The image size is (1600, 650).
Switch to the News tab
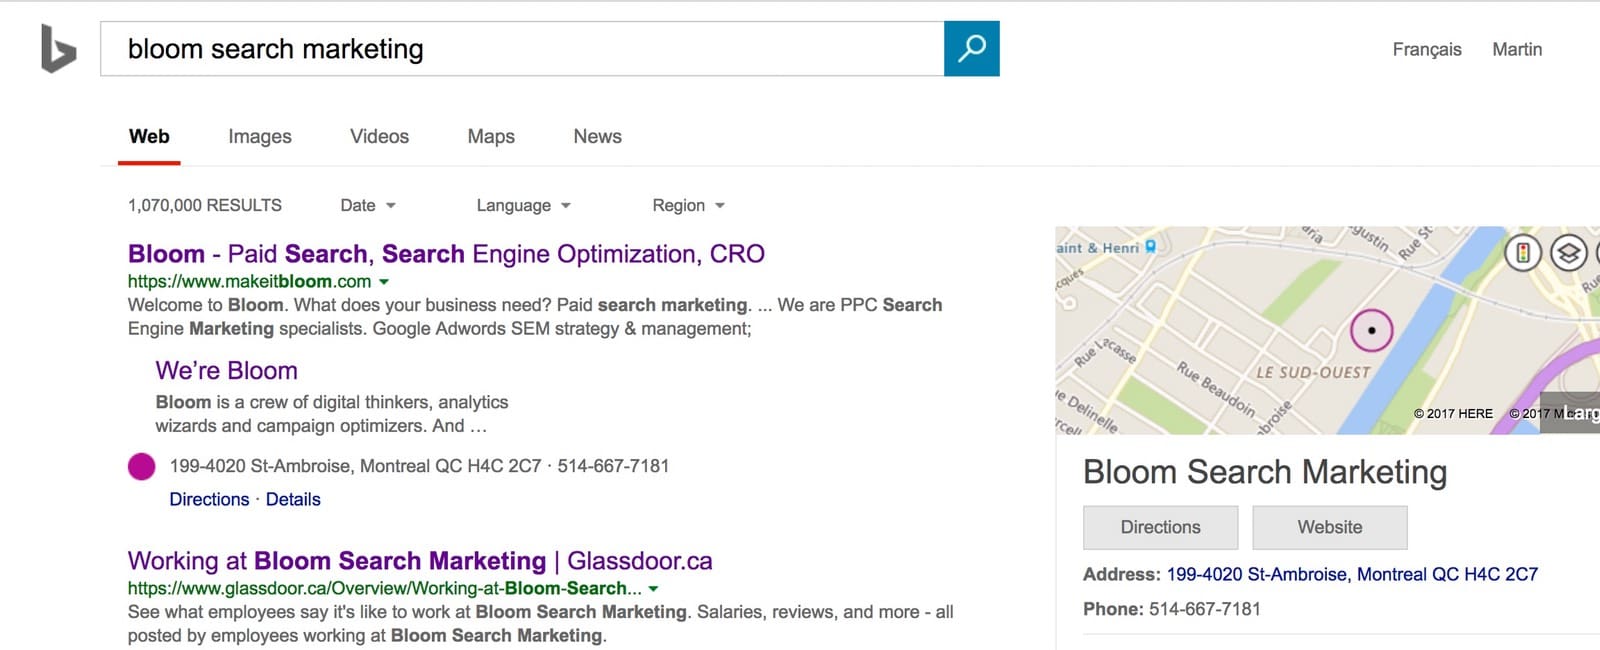597,136
